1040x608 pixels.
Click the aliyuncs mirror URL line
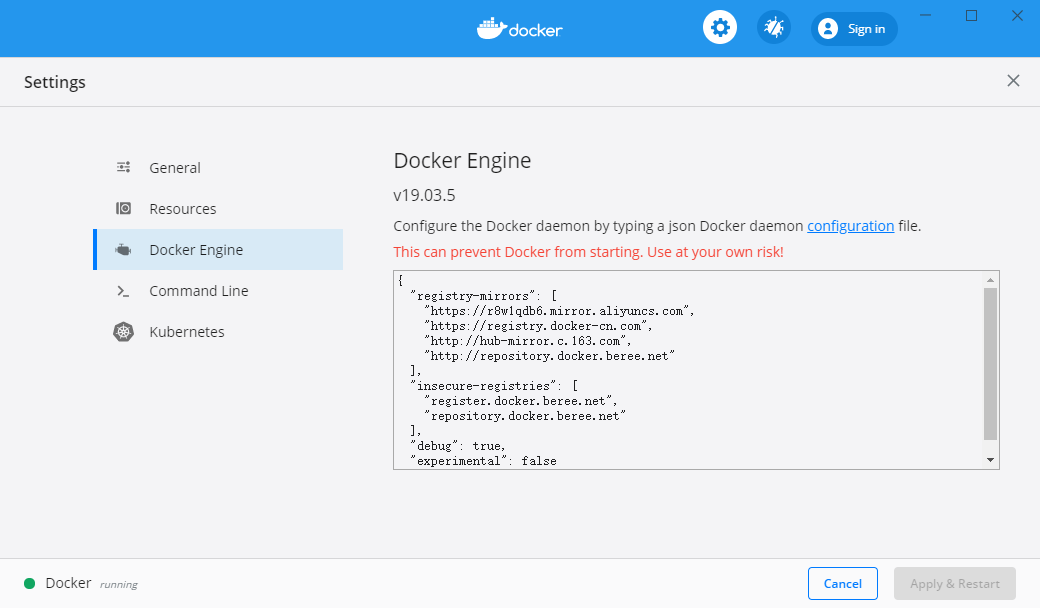click(559, 311)
